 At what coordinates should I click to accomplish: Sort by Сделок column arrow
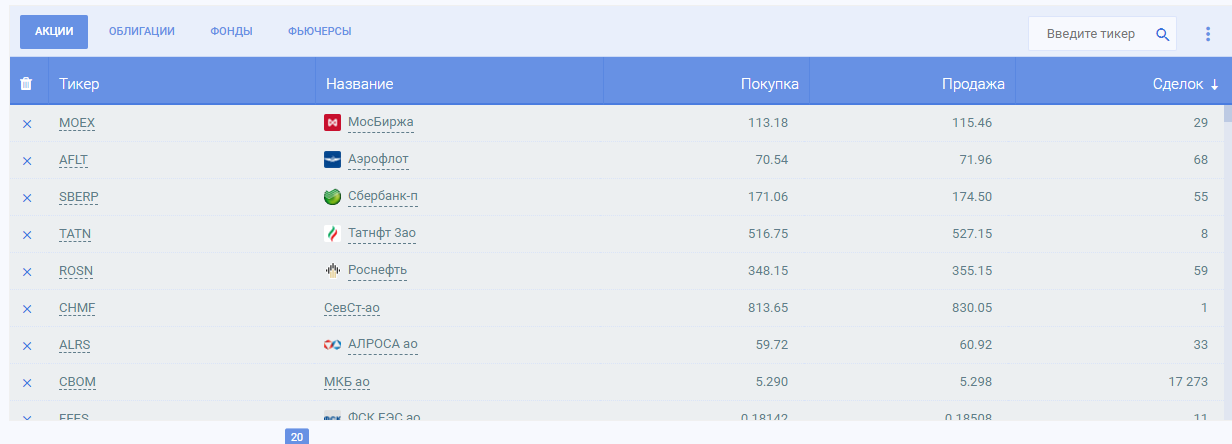point(1214,84)
